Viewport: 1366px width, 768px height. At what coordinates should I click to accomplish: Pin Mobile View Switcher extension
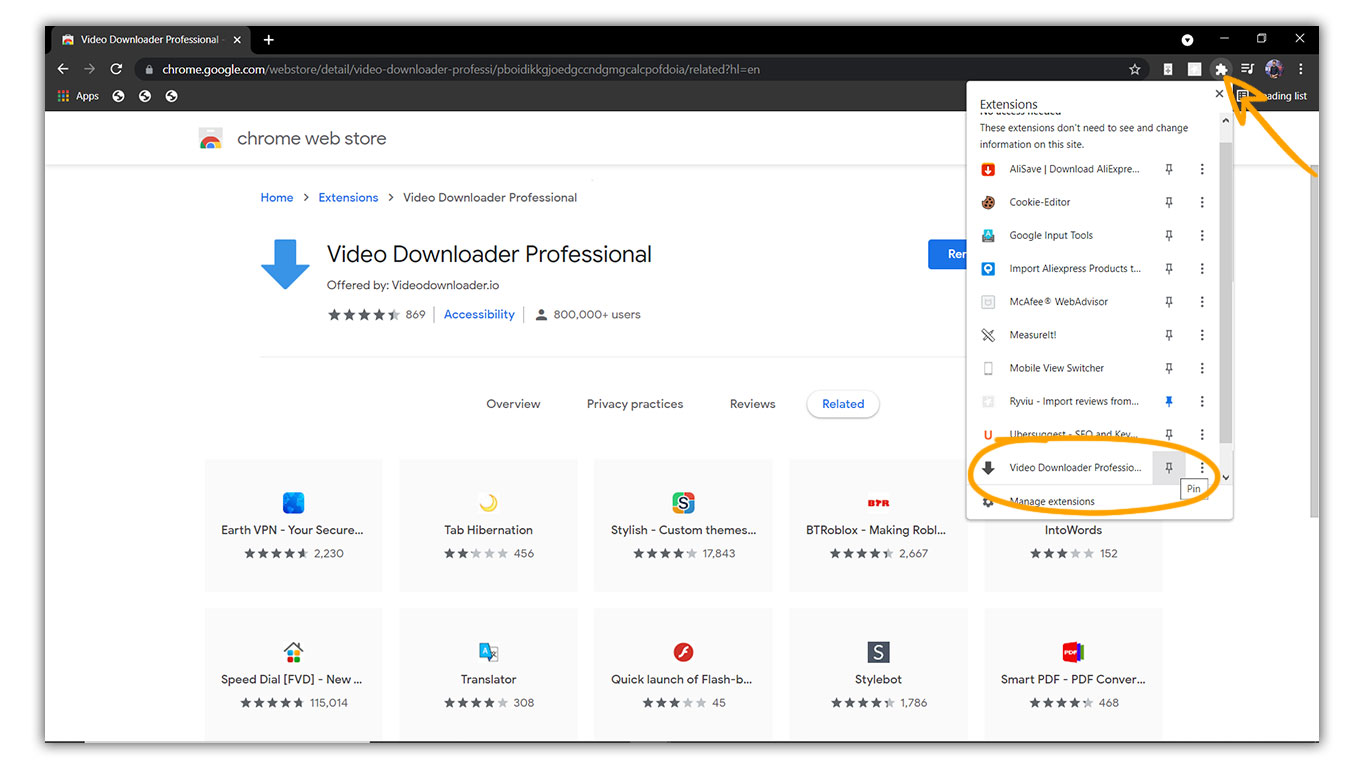tap(1168, 368)
